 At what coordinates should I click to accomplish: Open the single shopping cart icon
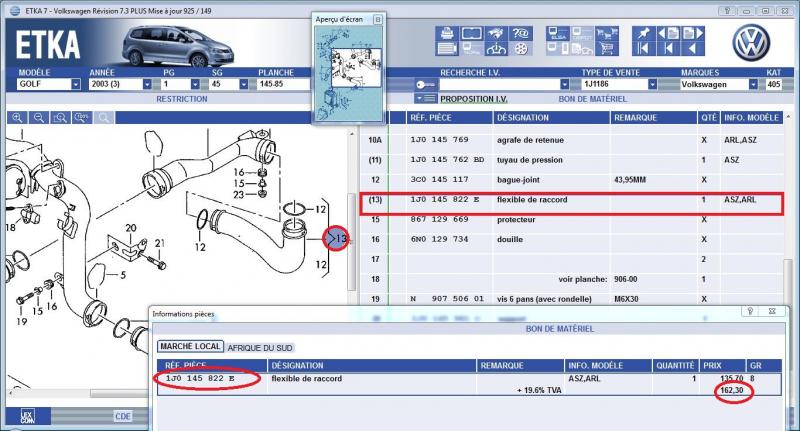[x=607, y=48]
